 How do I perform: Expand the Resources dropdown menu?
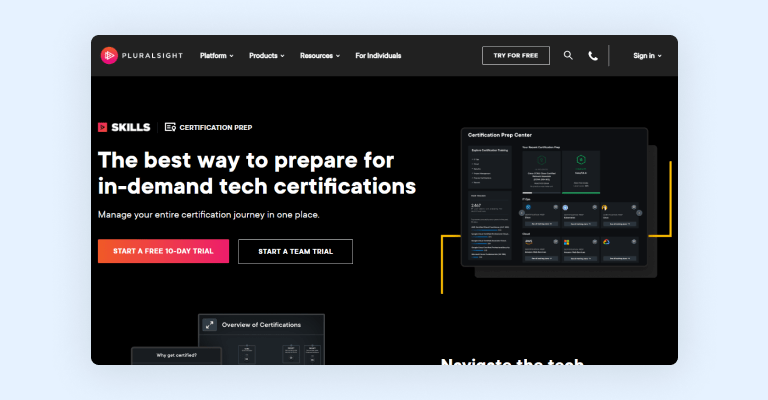point(320,56)
